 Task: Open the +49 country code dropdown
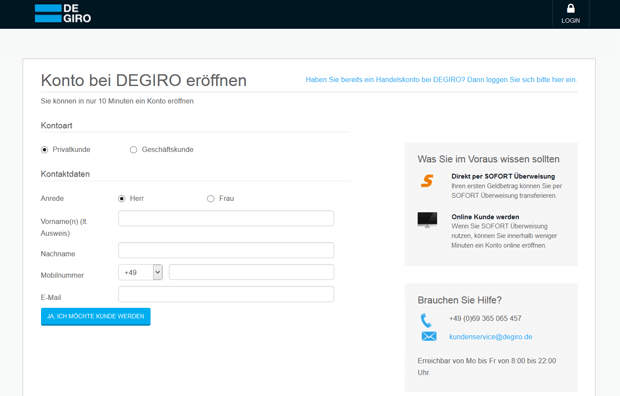[x=140, y=272]
